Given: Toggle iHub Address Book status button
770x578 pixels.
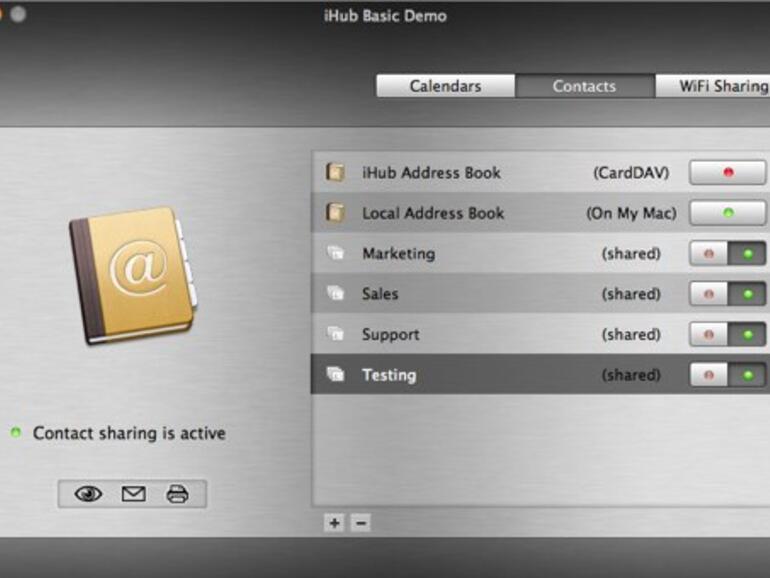Looking at the screenshot, I should click(728, 172).
